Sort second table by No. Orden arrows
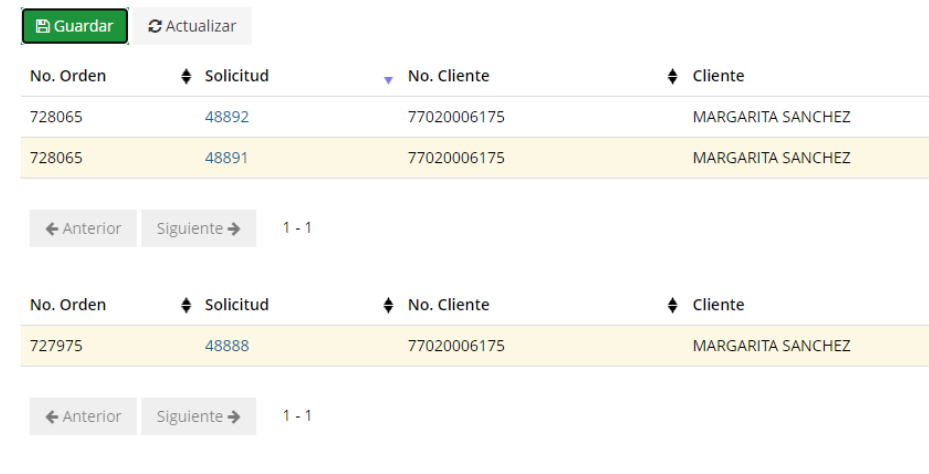 point(186,305)
